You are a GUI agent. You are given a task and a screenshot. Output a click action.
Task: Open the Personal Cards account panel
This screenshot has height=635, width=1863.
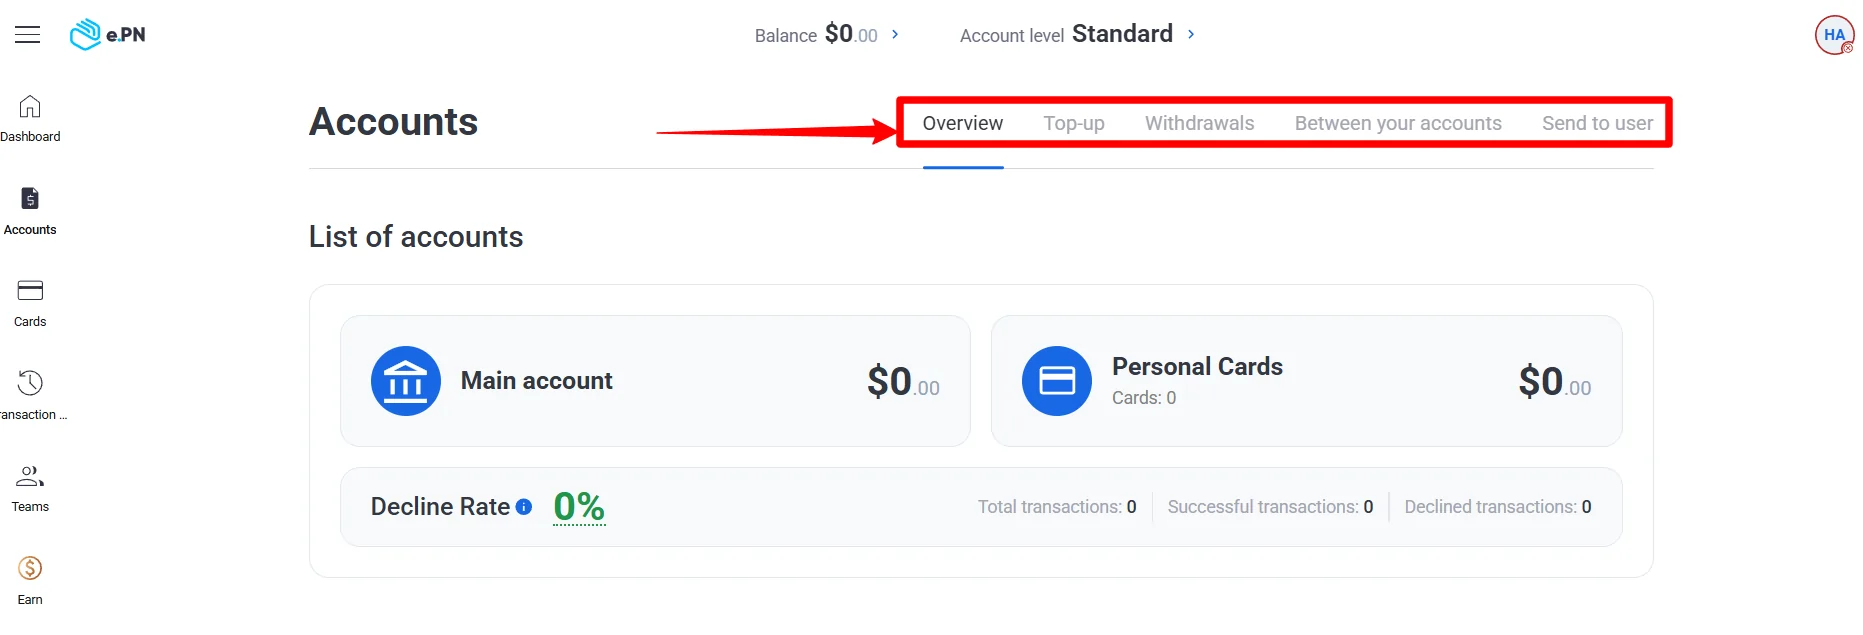[1305, 381]
